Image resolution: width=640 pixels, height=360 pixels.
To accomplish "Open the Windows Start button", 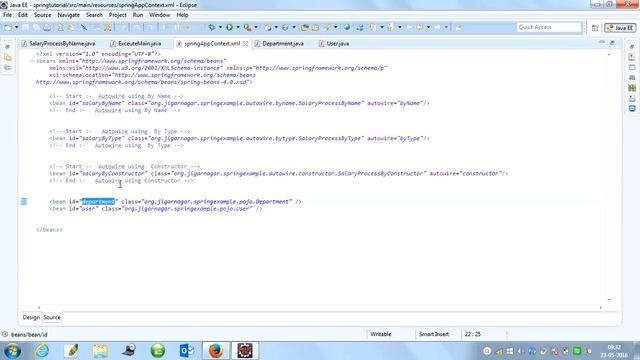I will click(11, 351).
